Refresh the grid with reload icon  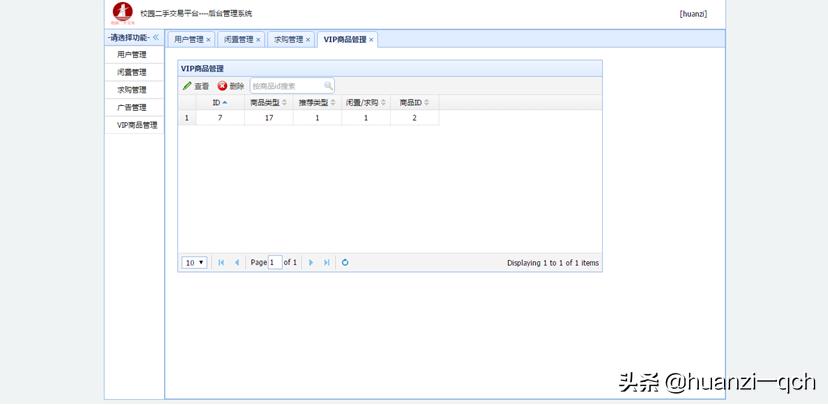[345, 262]
